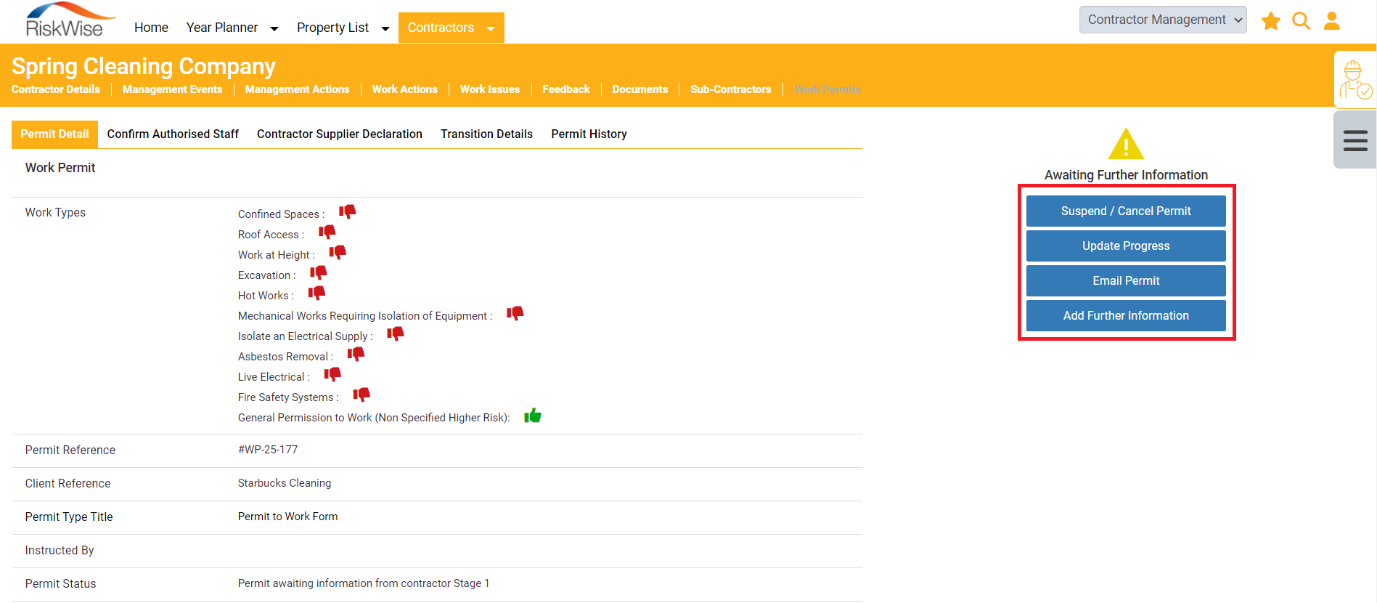The width and height of the screenshot is (1377, 603).
Task: Click the favourites star icon
Action: click(1271, 21)
